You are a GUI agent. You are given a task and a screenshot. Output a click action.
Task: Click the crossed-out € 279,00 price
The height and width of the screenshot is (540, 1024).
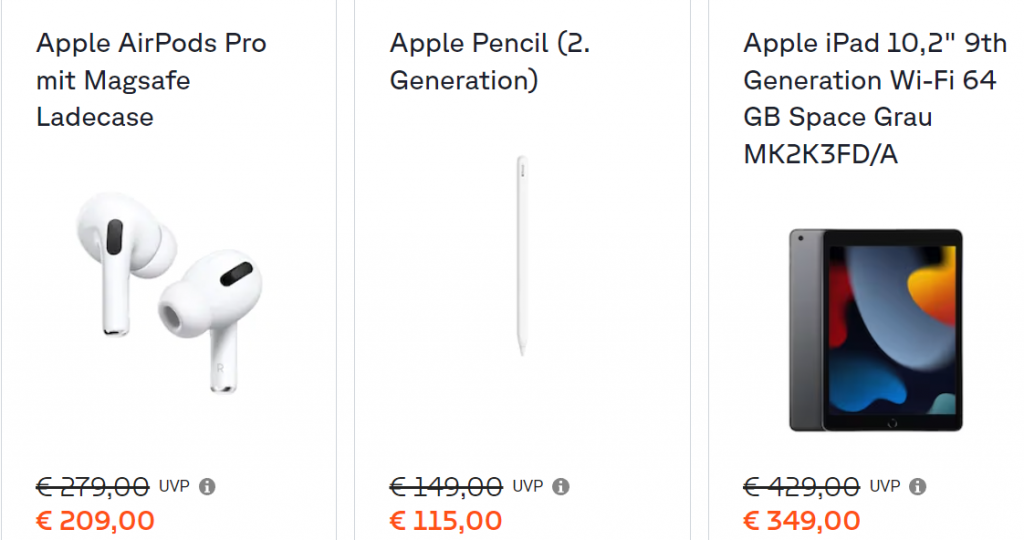[93, 486]
